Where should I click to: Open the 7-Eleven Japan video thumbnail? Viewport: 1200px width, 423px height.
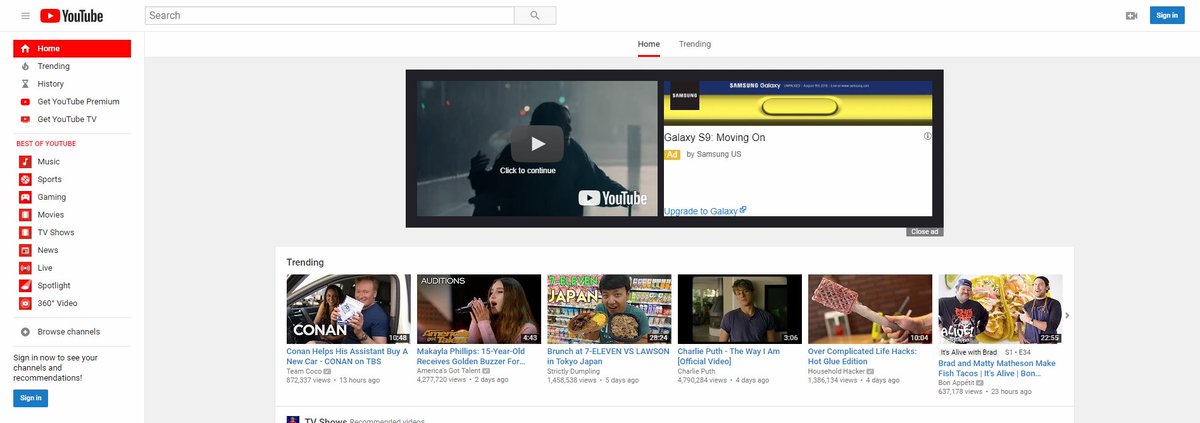tap(609, 309)
